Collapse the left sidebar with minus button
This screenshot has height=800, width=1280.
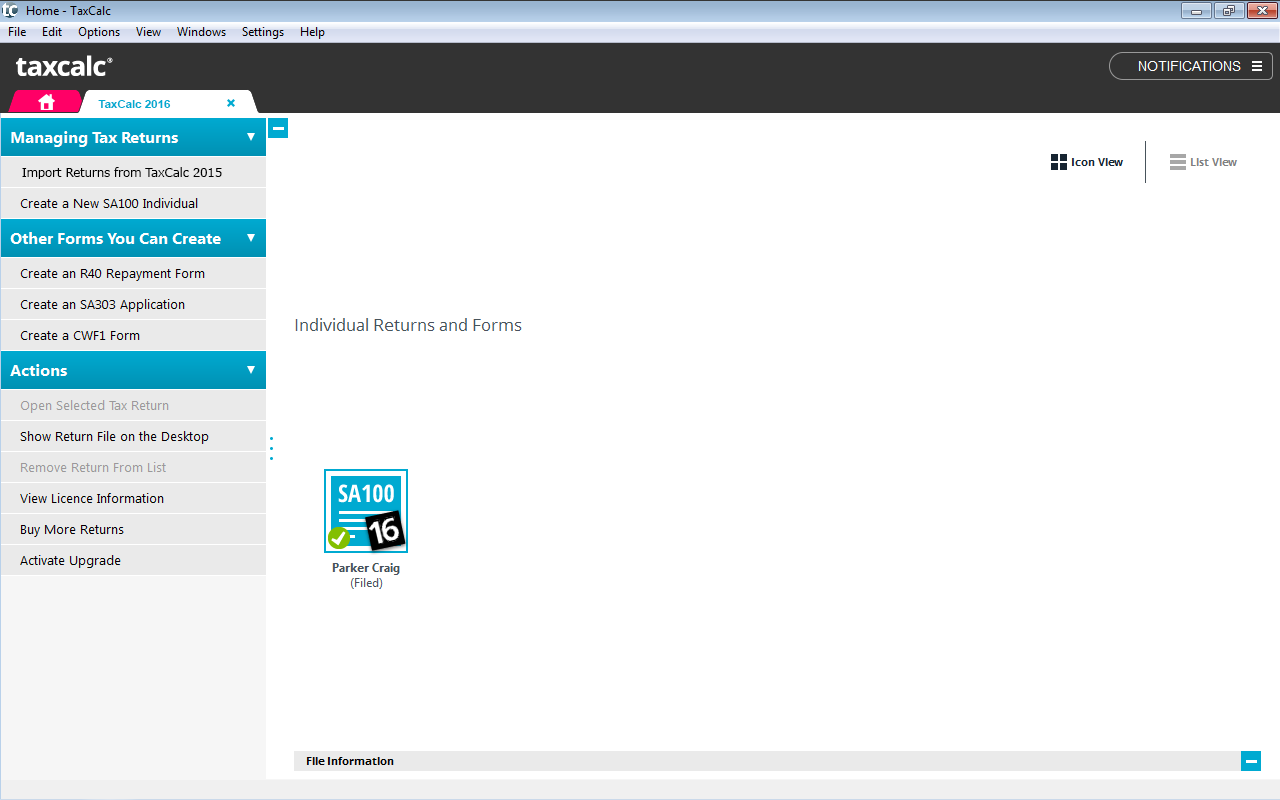[279, 128]
